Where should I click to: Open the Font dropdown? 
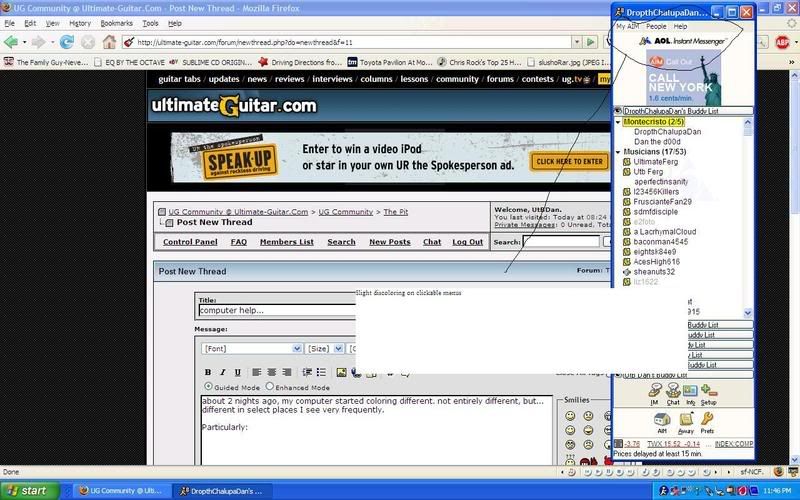tap(252, 348)
